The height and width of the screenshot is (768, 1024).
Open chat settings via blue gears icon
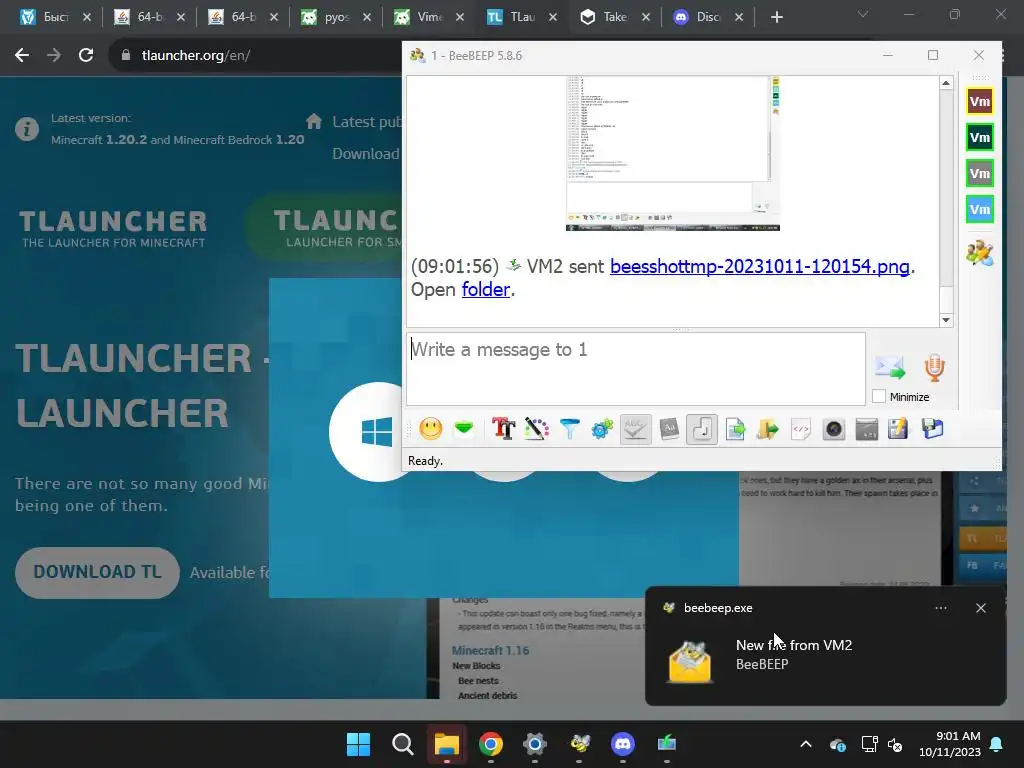pyautogui.click(x=602, y=429)
